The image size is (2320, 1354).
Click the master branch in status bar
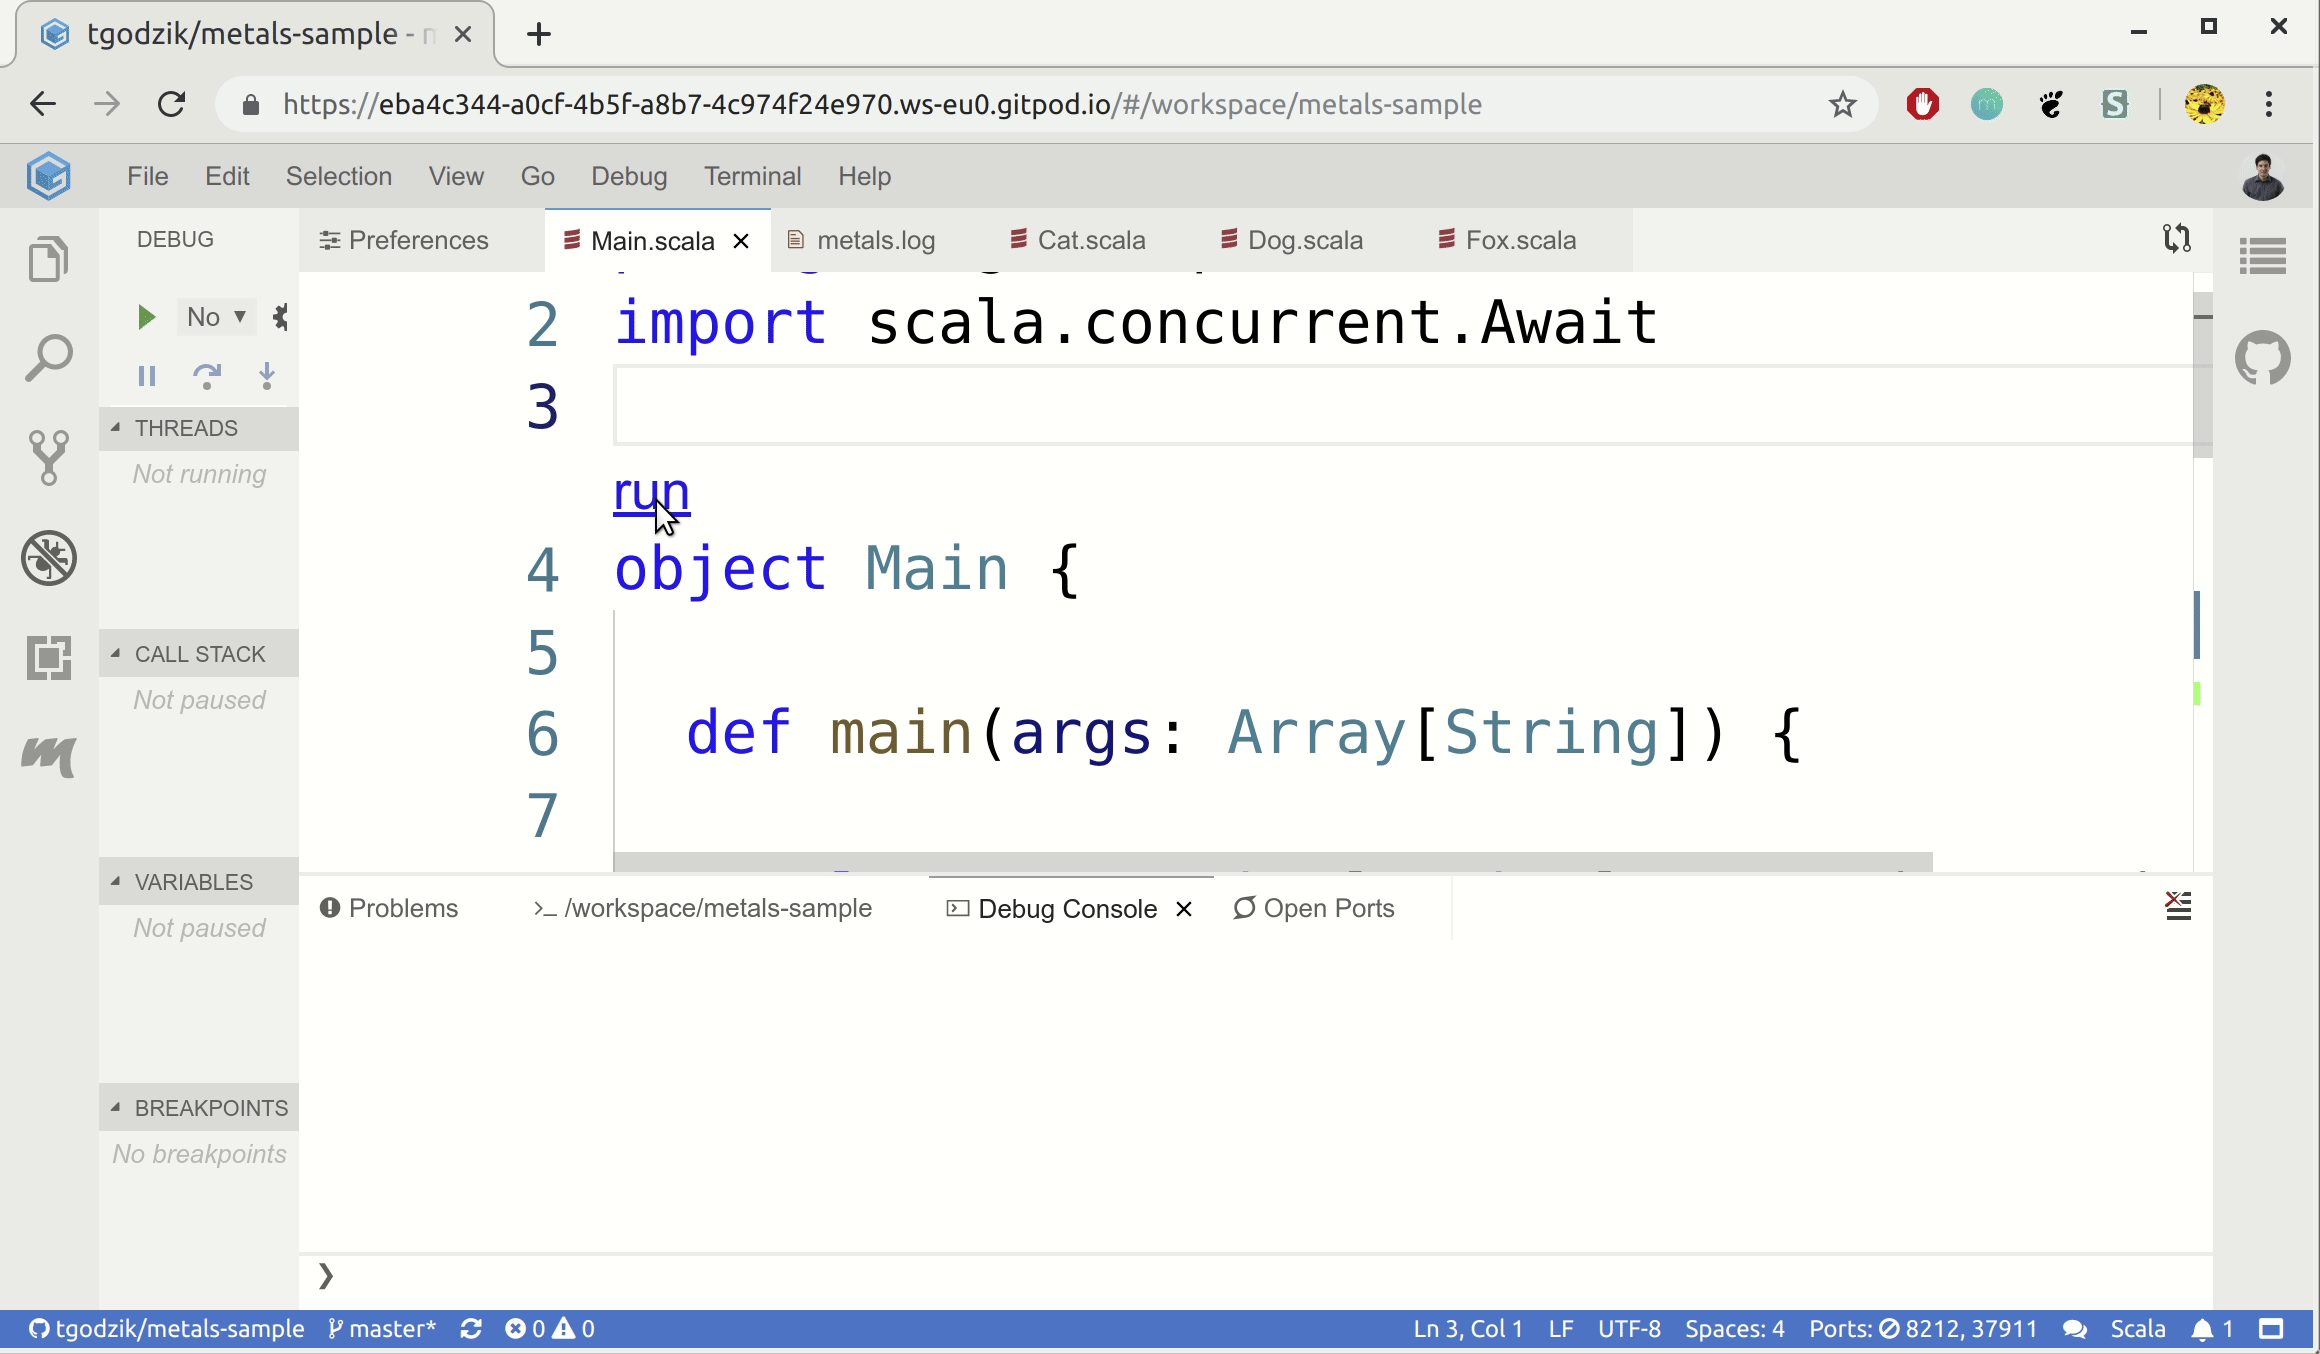pyautogui.click(x=383, y=1329)
